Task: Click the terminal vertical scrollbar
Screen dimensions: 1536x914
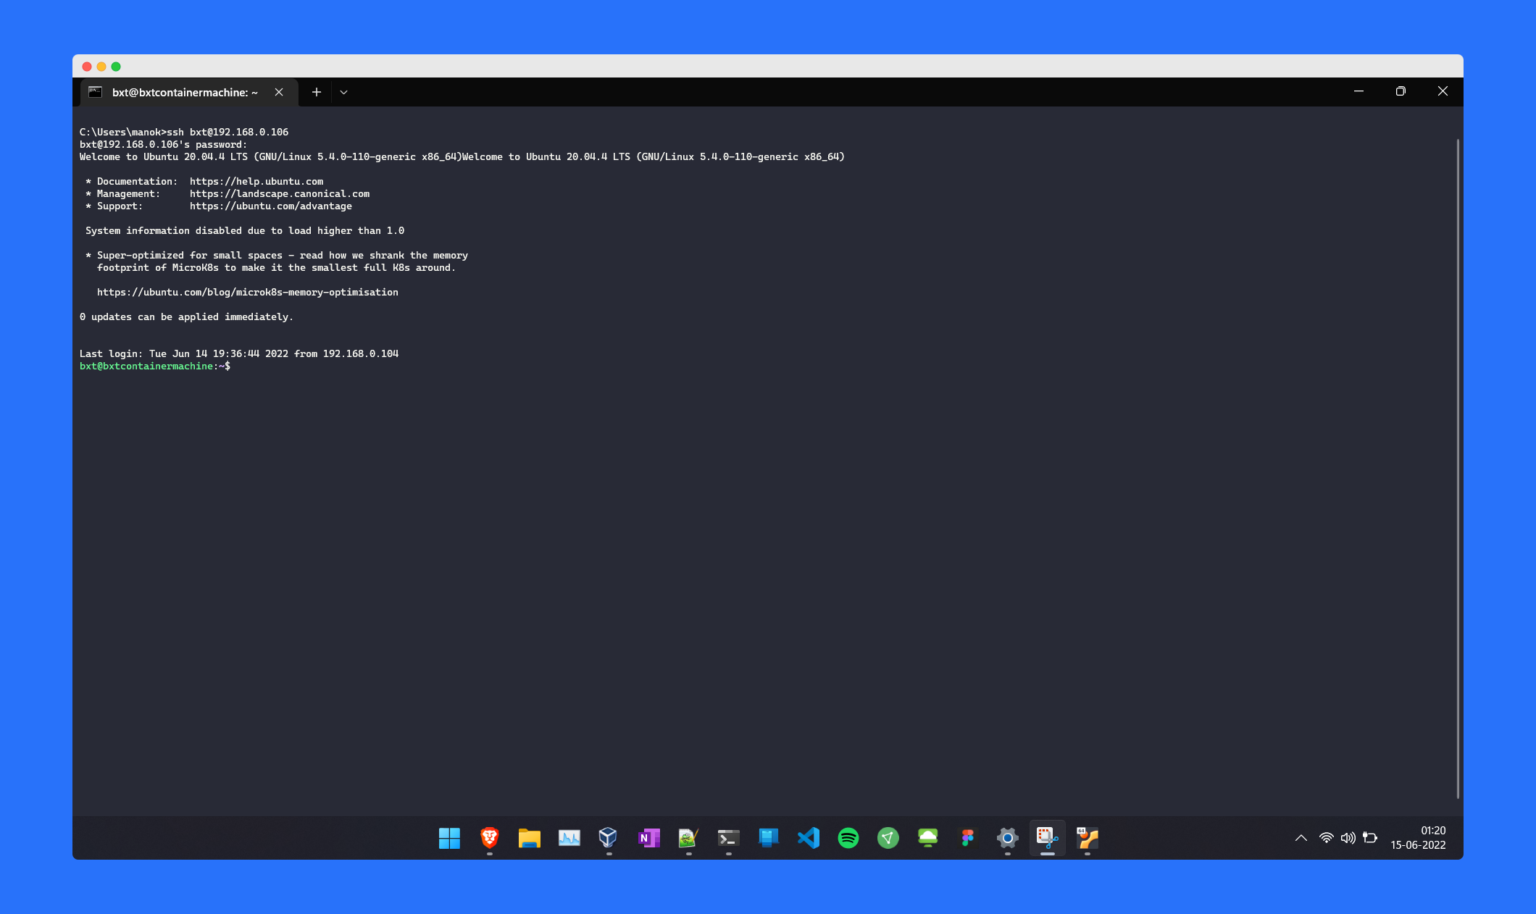Action: point(1458,468)
